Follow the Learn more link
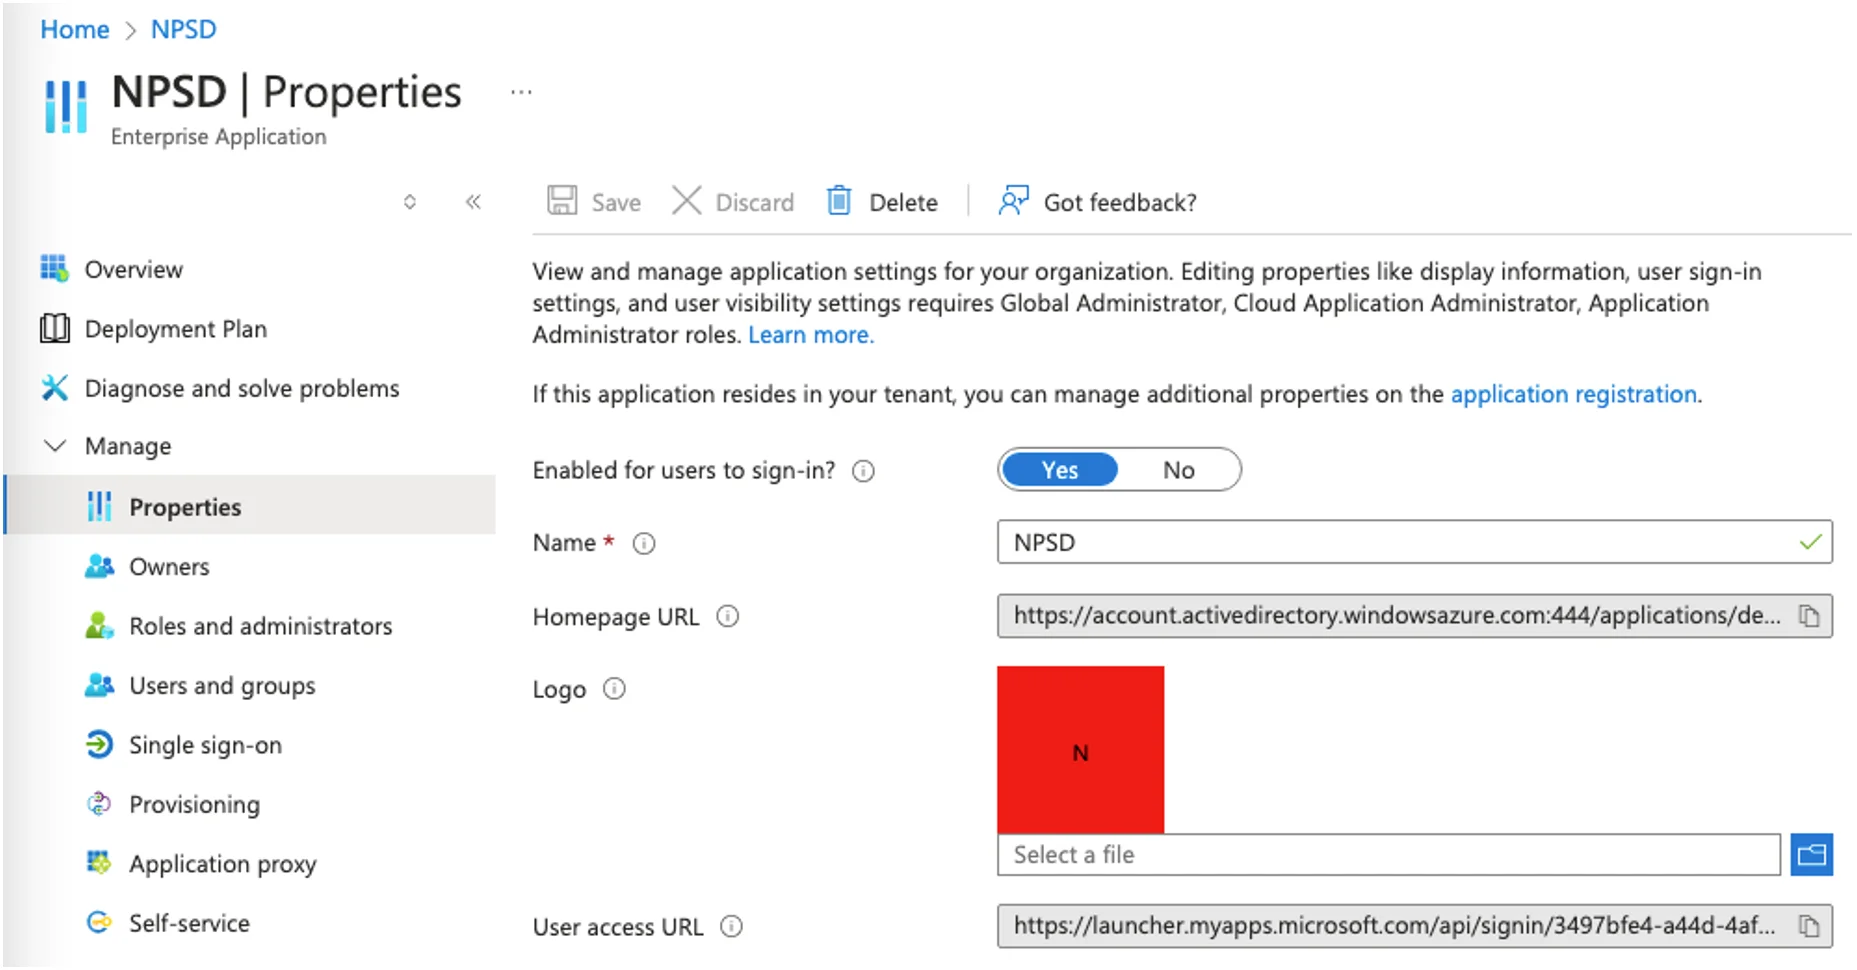Image resolution: width=1857 pixels, height=970 pixels. 811,335
